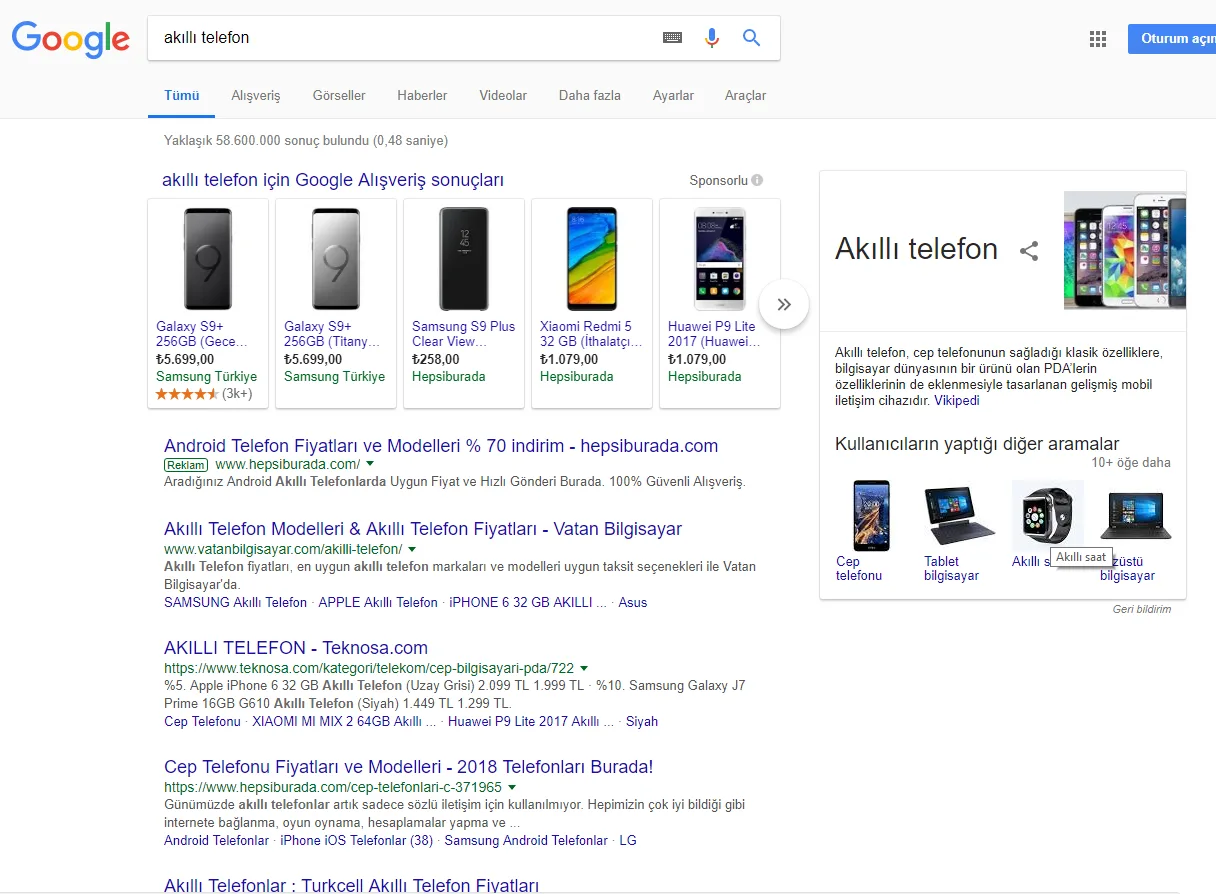
Task: Open the Haberler tab
Action: (x=422, y=96)
